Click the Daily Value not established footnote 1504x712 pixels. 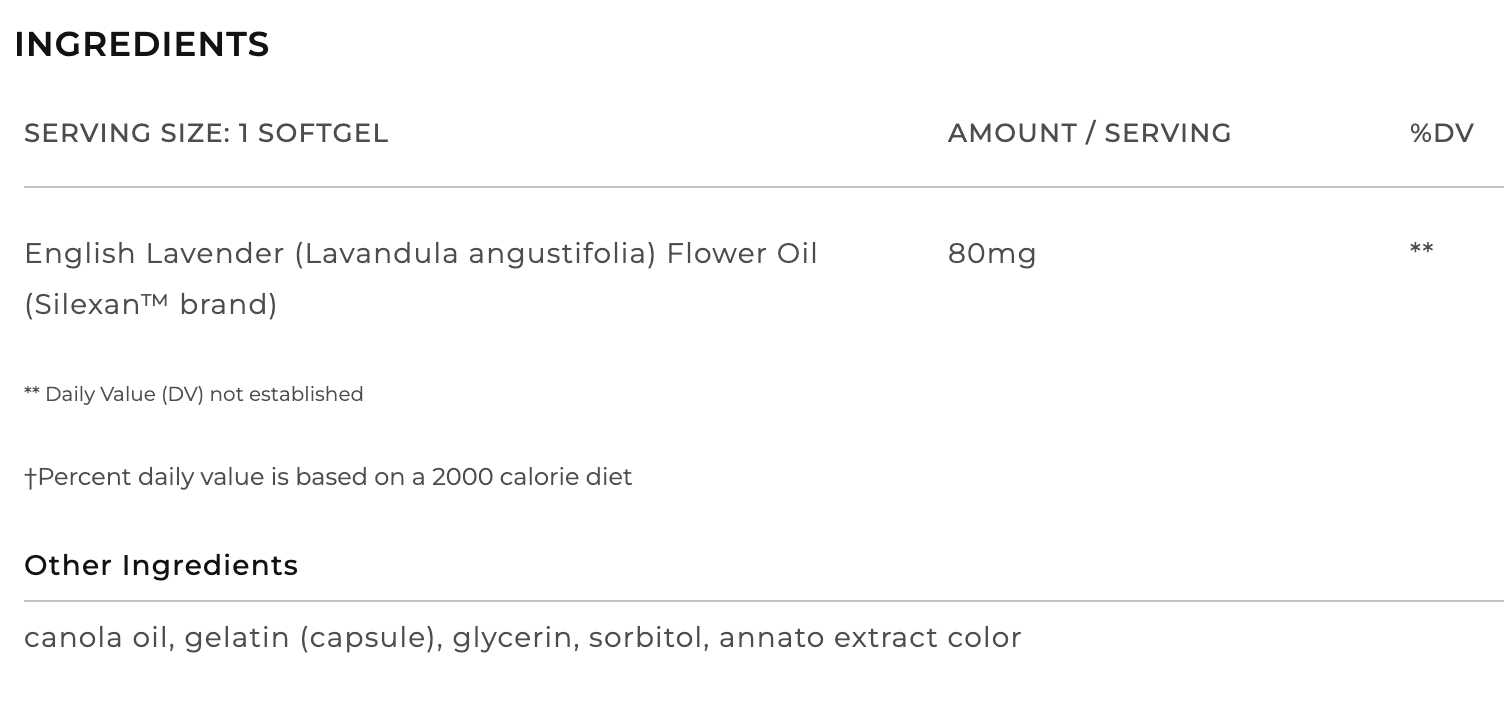[194, 394]
